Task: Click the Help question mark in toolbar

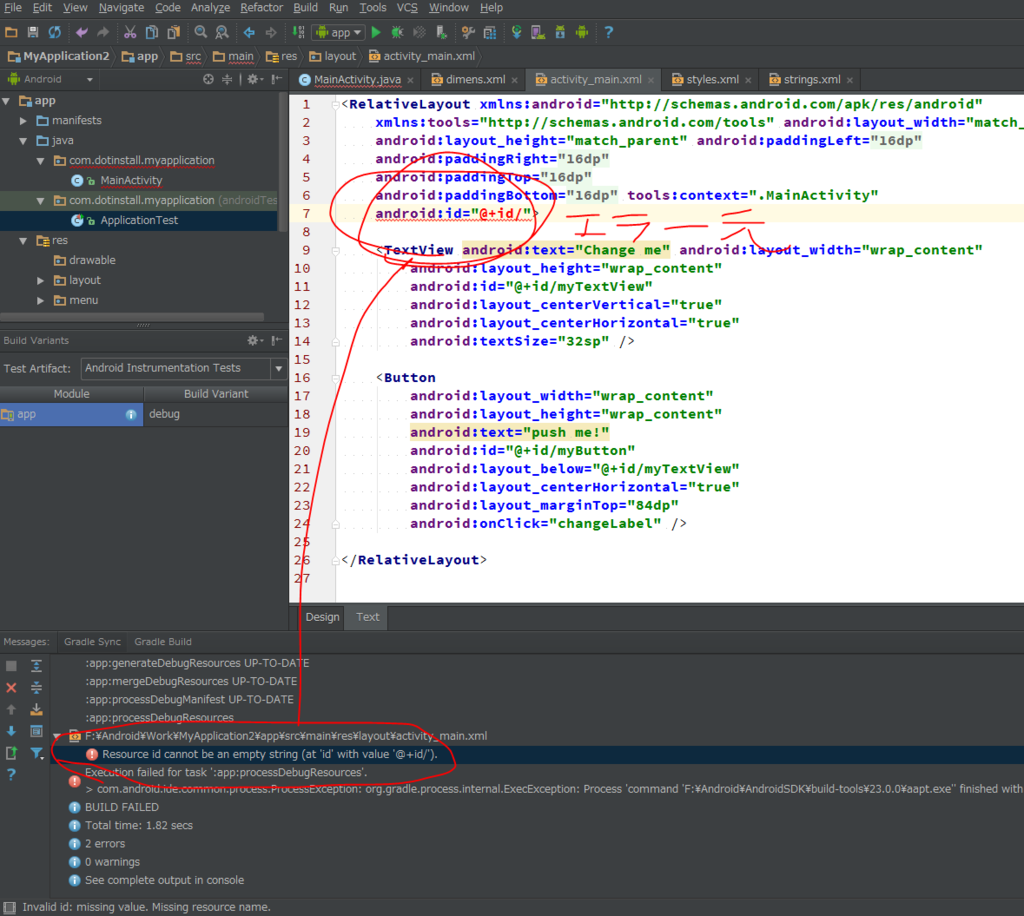Action: 609,32
